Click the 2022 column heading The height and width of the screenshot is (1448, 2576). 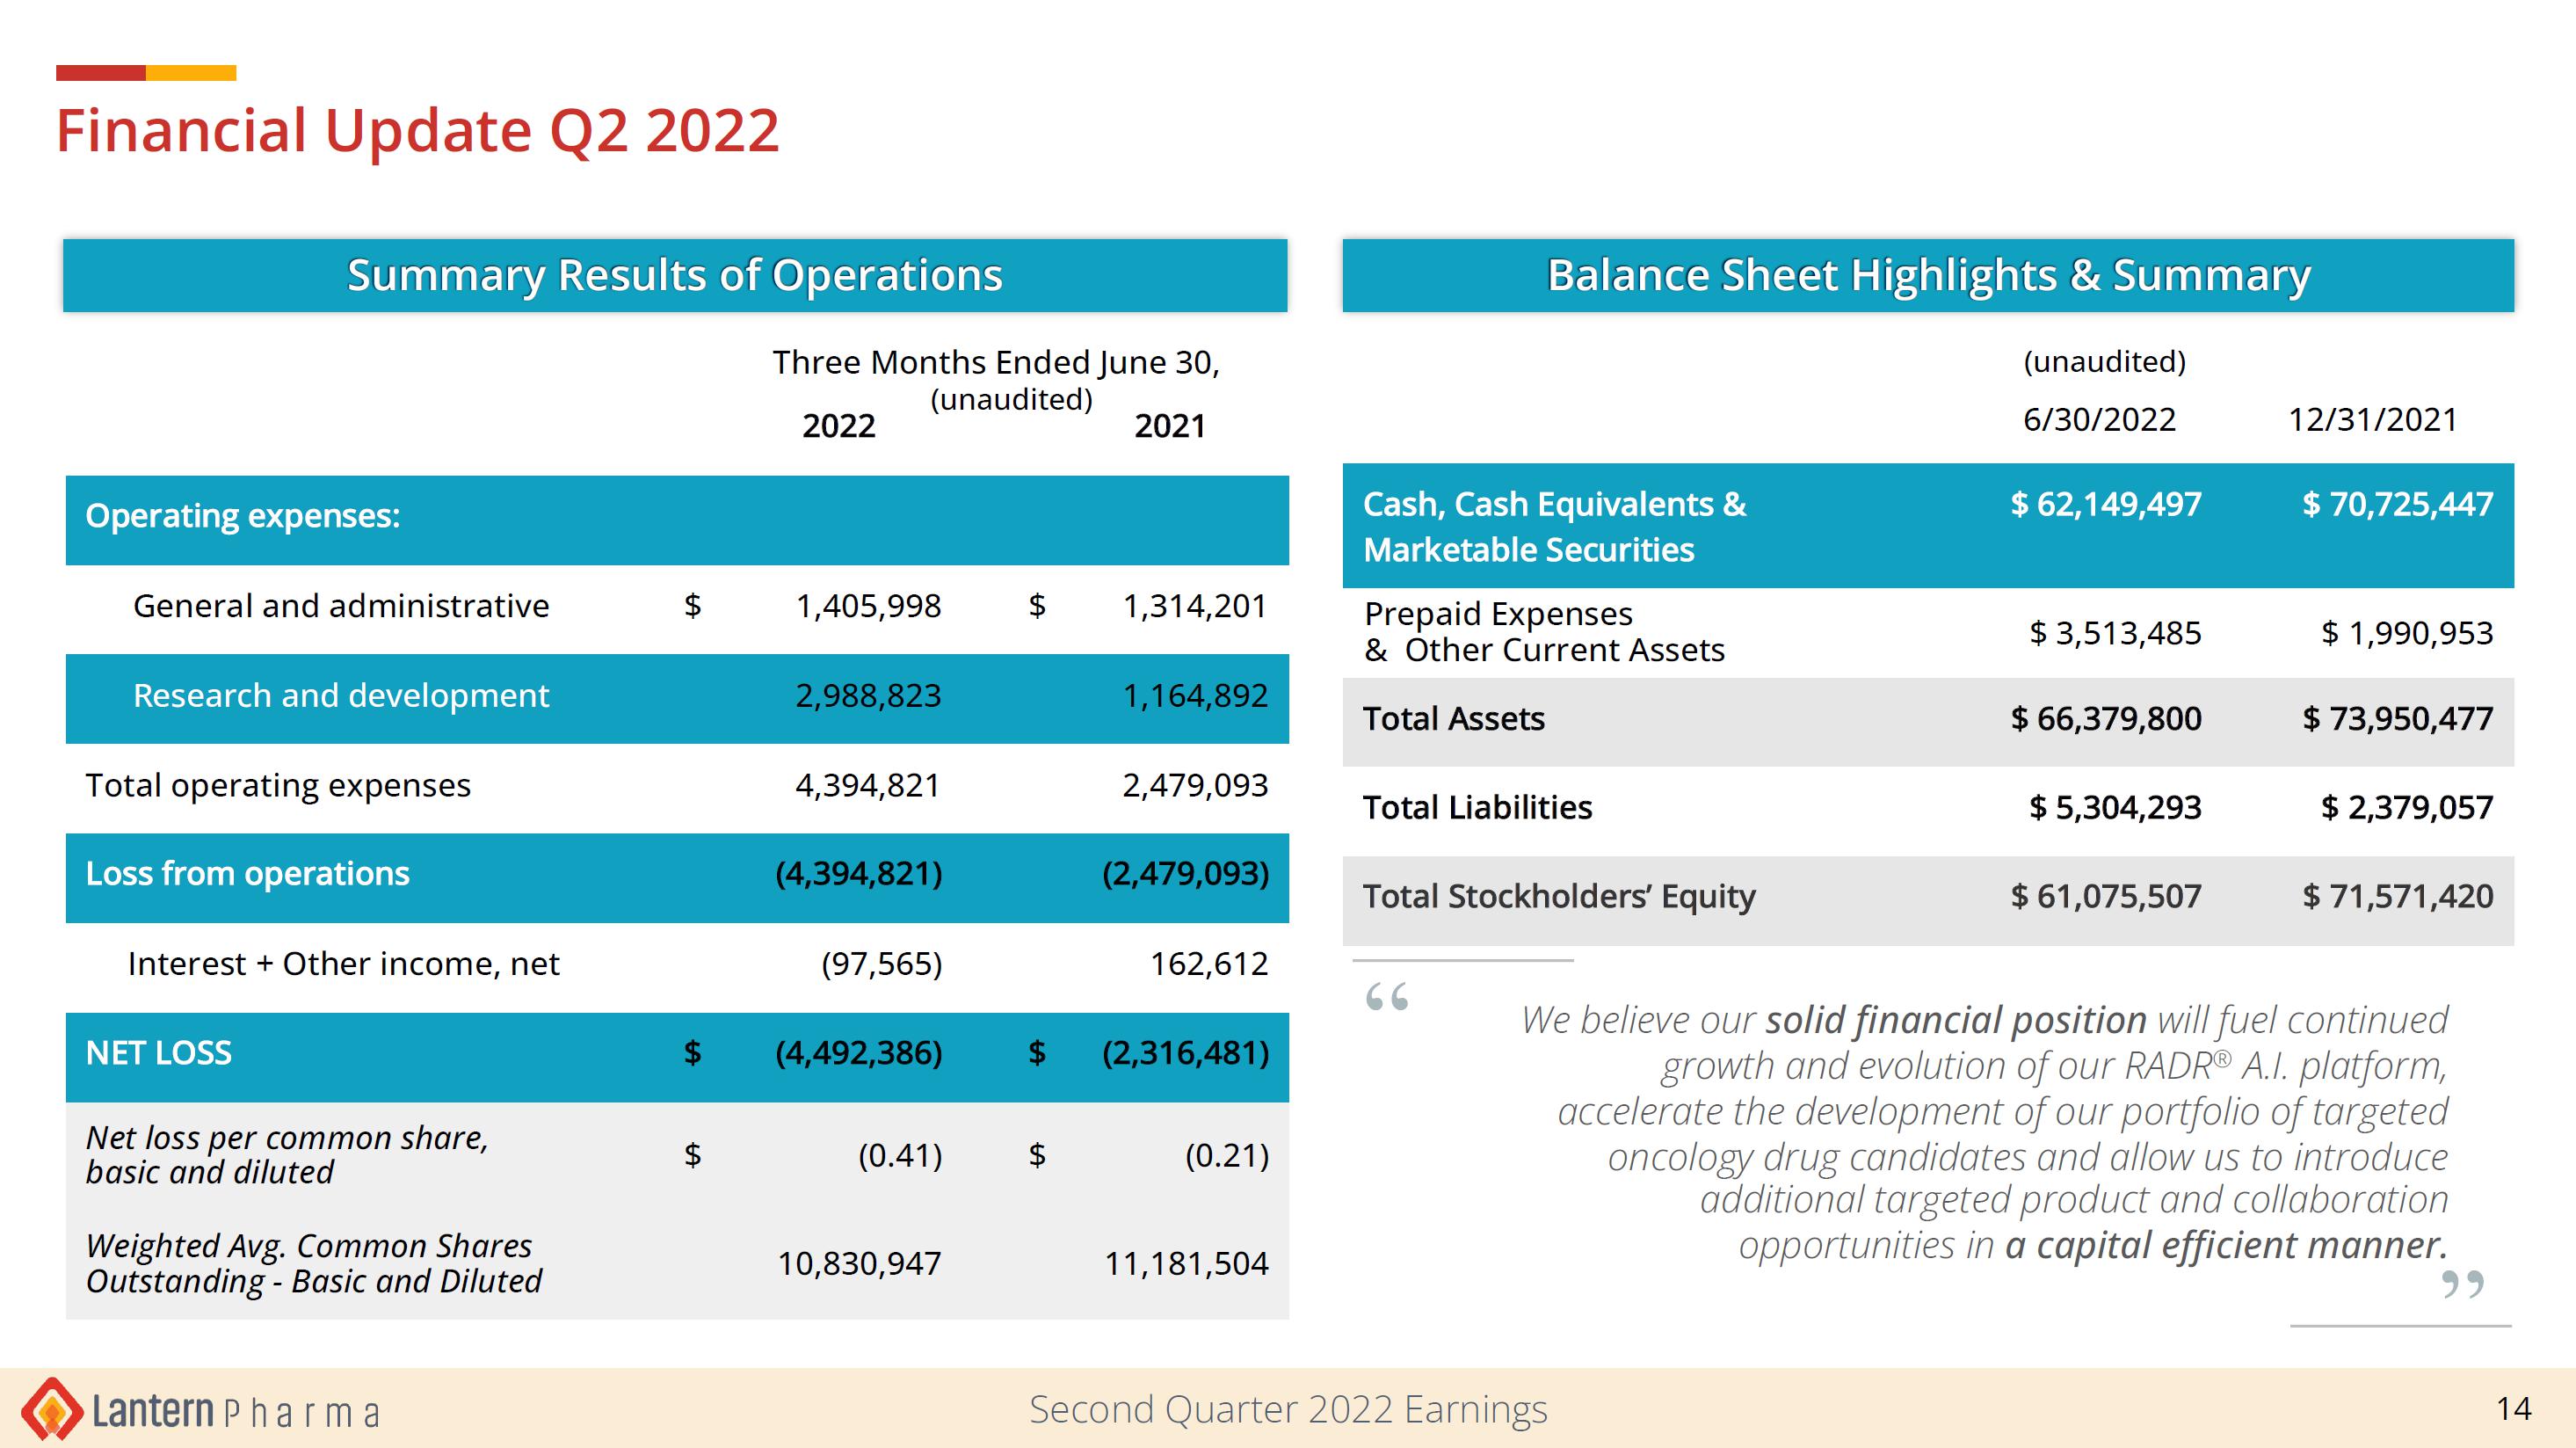click(x=839, y=426)
